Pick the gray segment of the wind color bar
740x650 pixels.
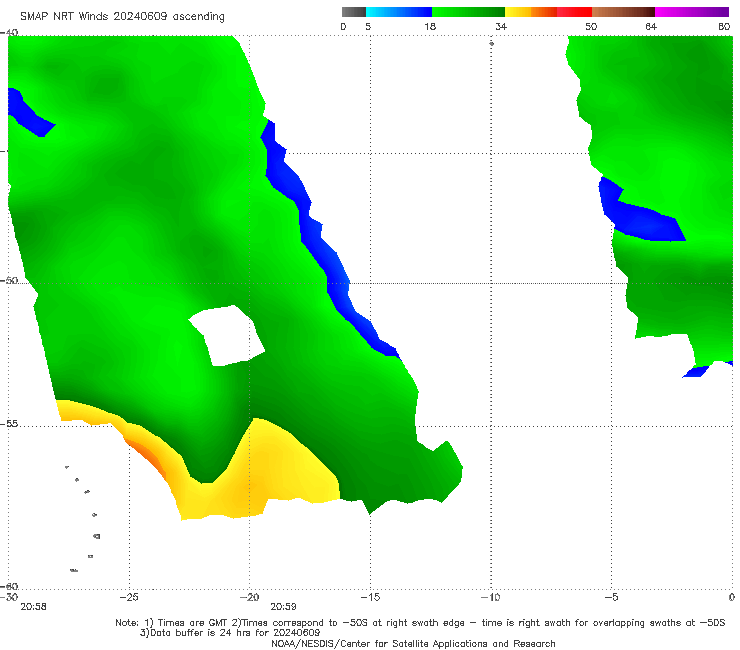pyautogui.click(x=354, y=12)
